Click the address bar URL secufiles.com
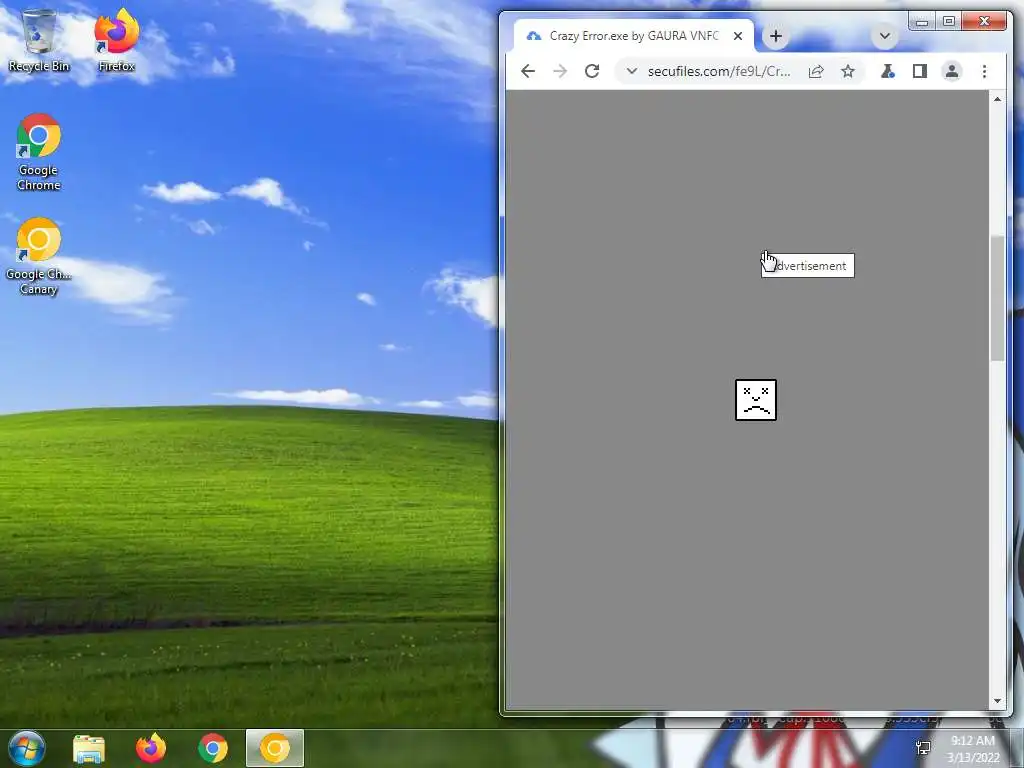 719,71
